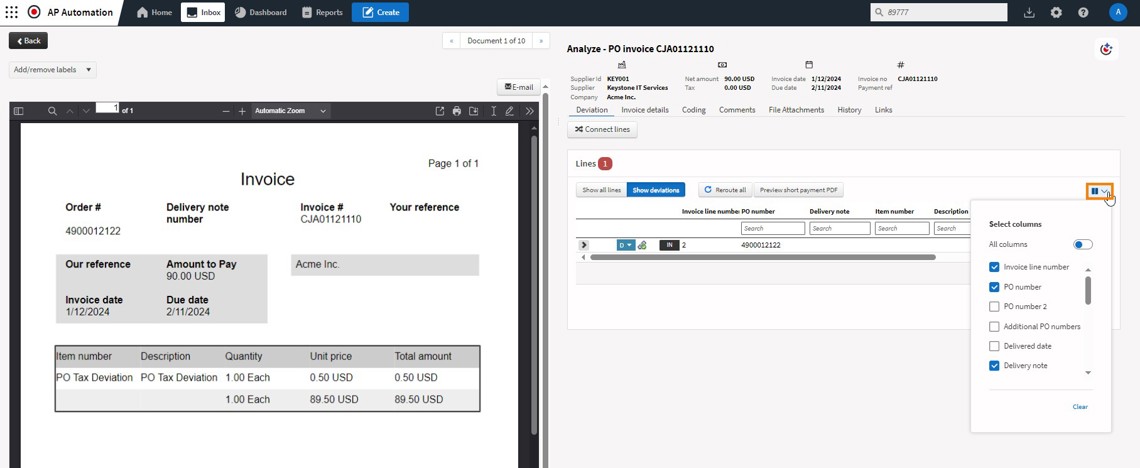Screen dimensions: 1140x468
Task: Click the Clear link in column selector
Action: tap(1080, 407)
